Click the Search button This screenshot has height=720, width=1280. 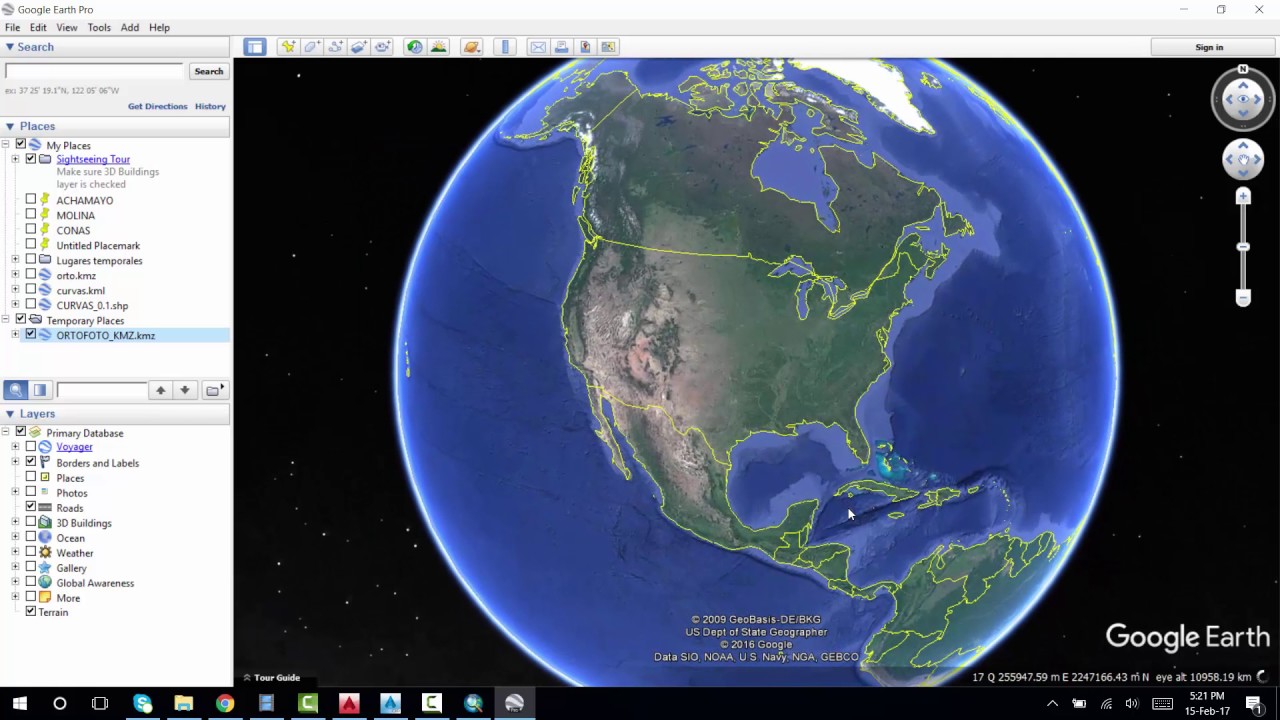pos(209,71)
